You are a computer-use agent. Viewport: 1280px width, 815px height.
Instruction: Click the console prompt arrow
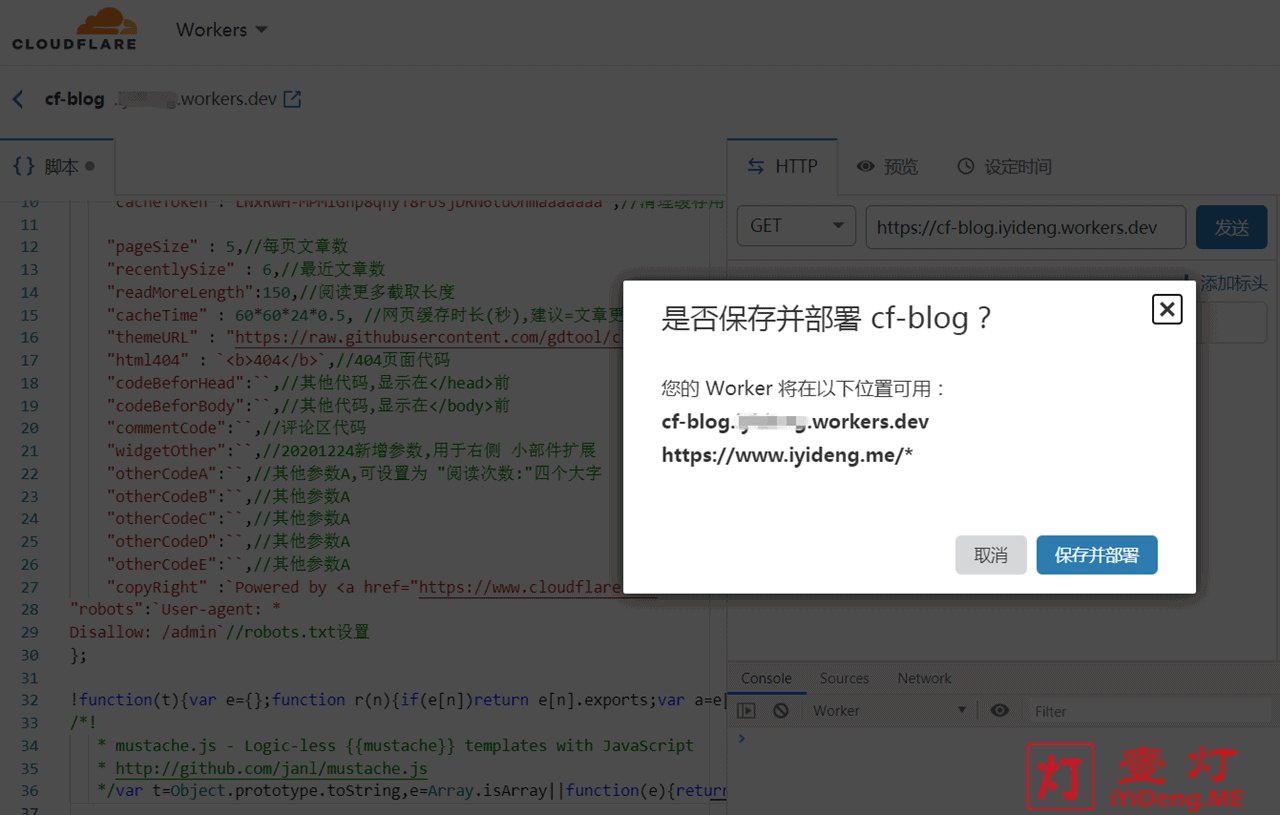point(741,740)
